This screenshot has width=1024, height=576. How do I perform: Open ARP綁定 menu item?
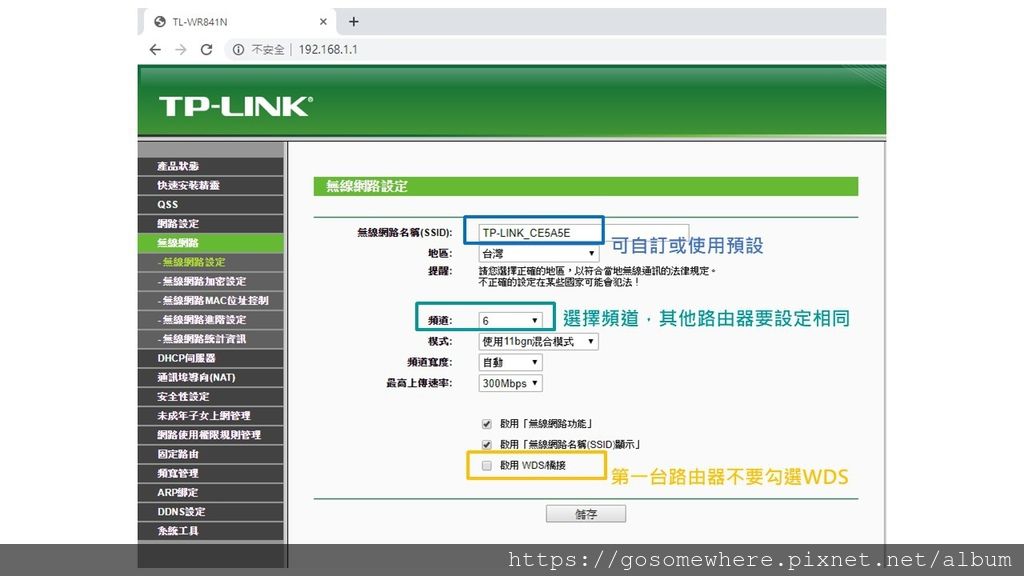pos(211,492)
